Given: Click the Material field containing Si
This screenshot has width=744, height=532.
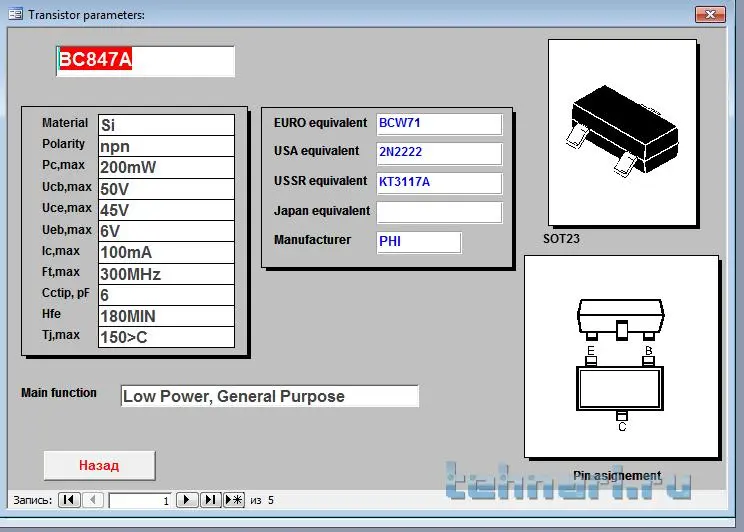Looking at the screenshot, I should (166, 125).
